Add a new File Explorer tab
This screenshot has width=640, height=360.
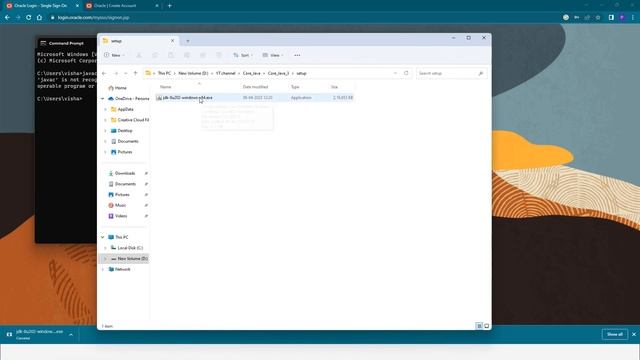[x=188, y=41]
